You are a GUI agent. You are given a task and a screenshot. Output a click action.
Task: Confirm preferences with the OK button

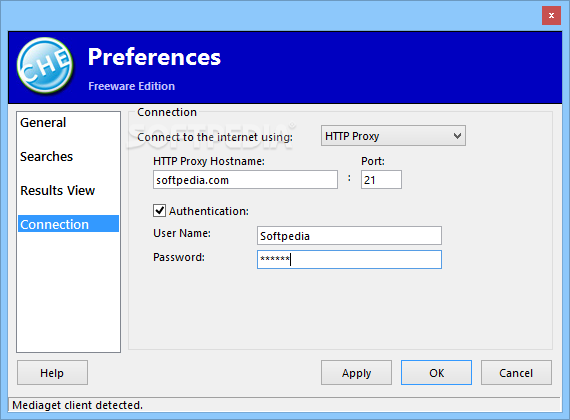(436, 373)
